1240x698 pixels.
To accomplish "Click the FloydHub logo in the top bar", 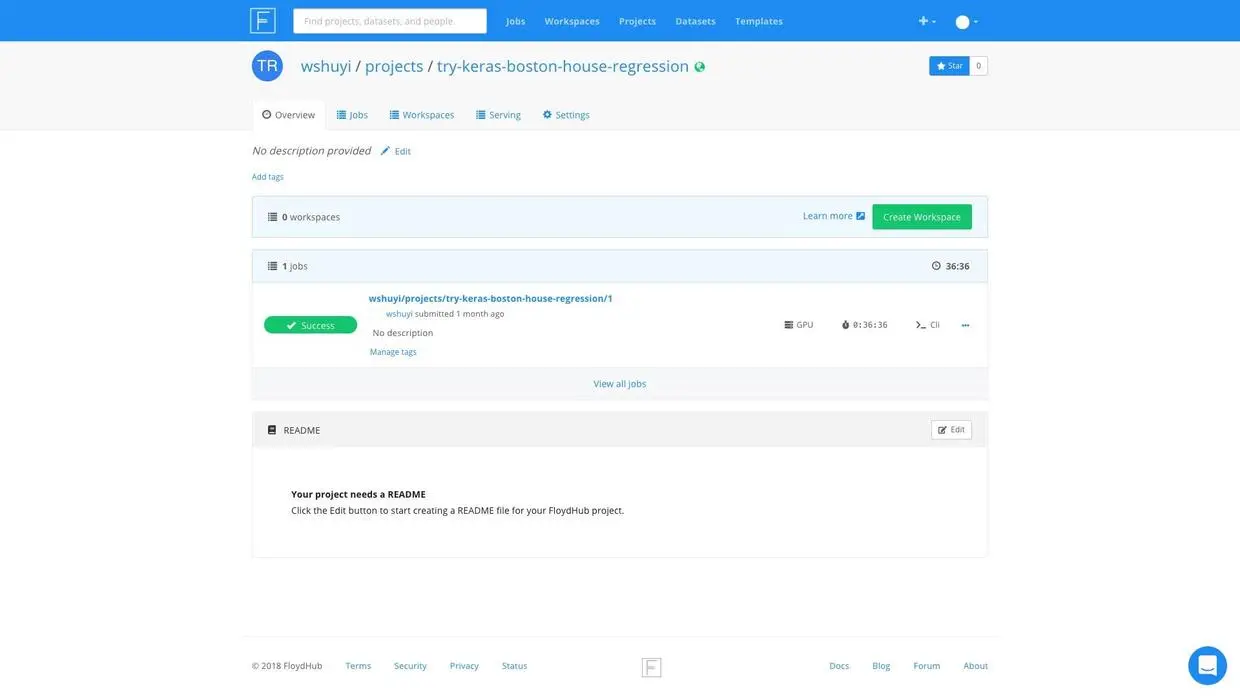I will point(262,21).
